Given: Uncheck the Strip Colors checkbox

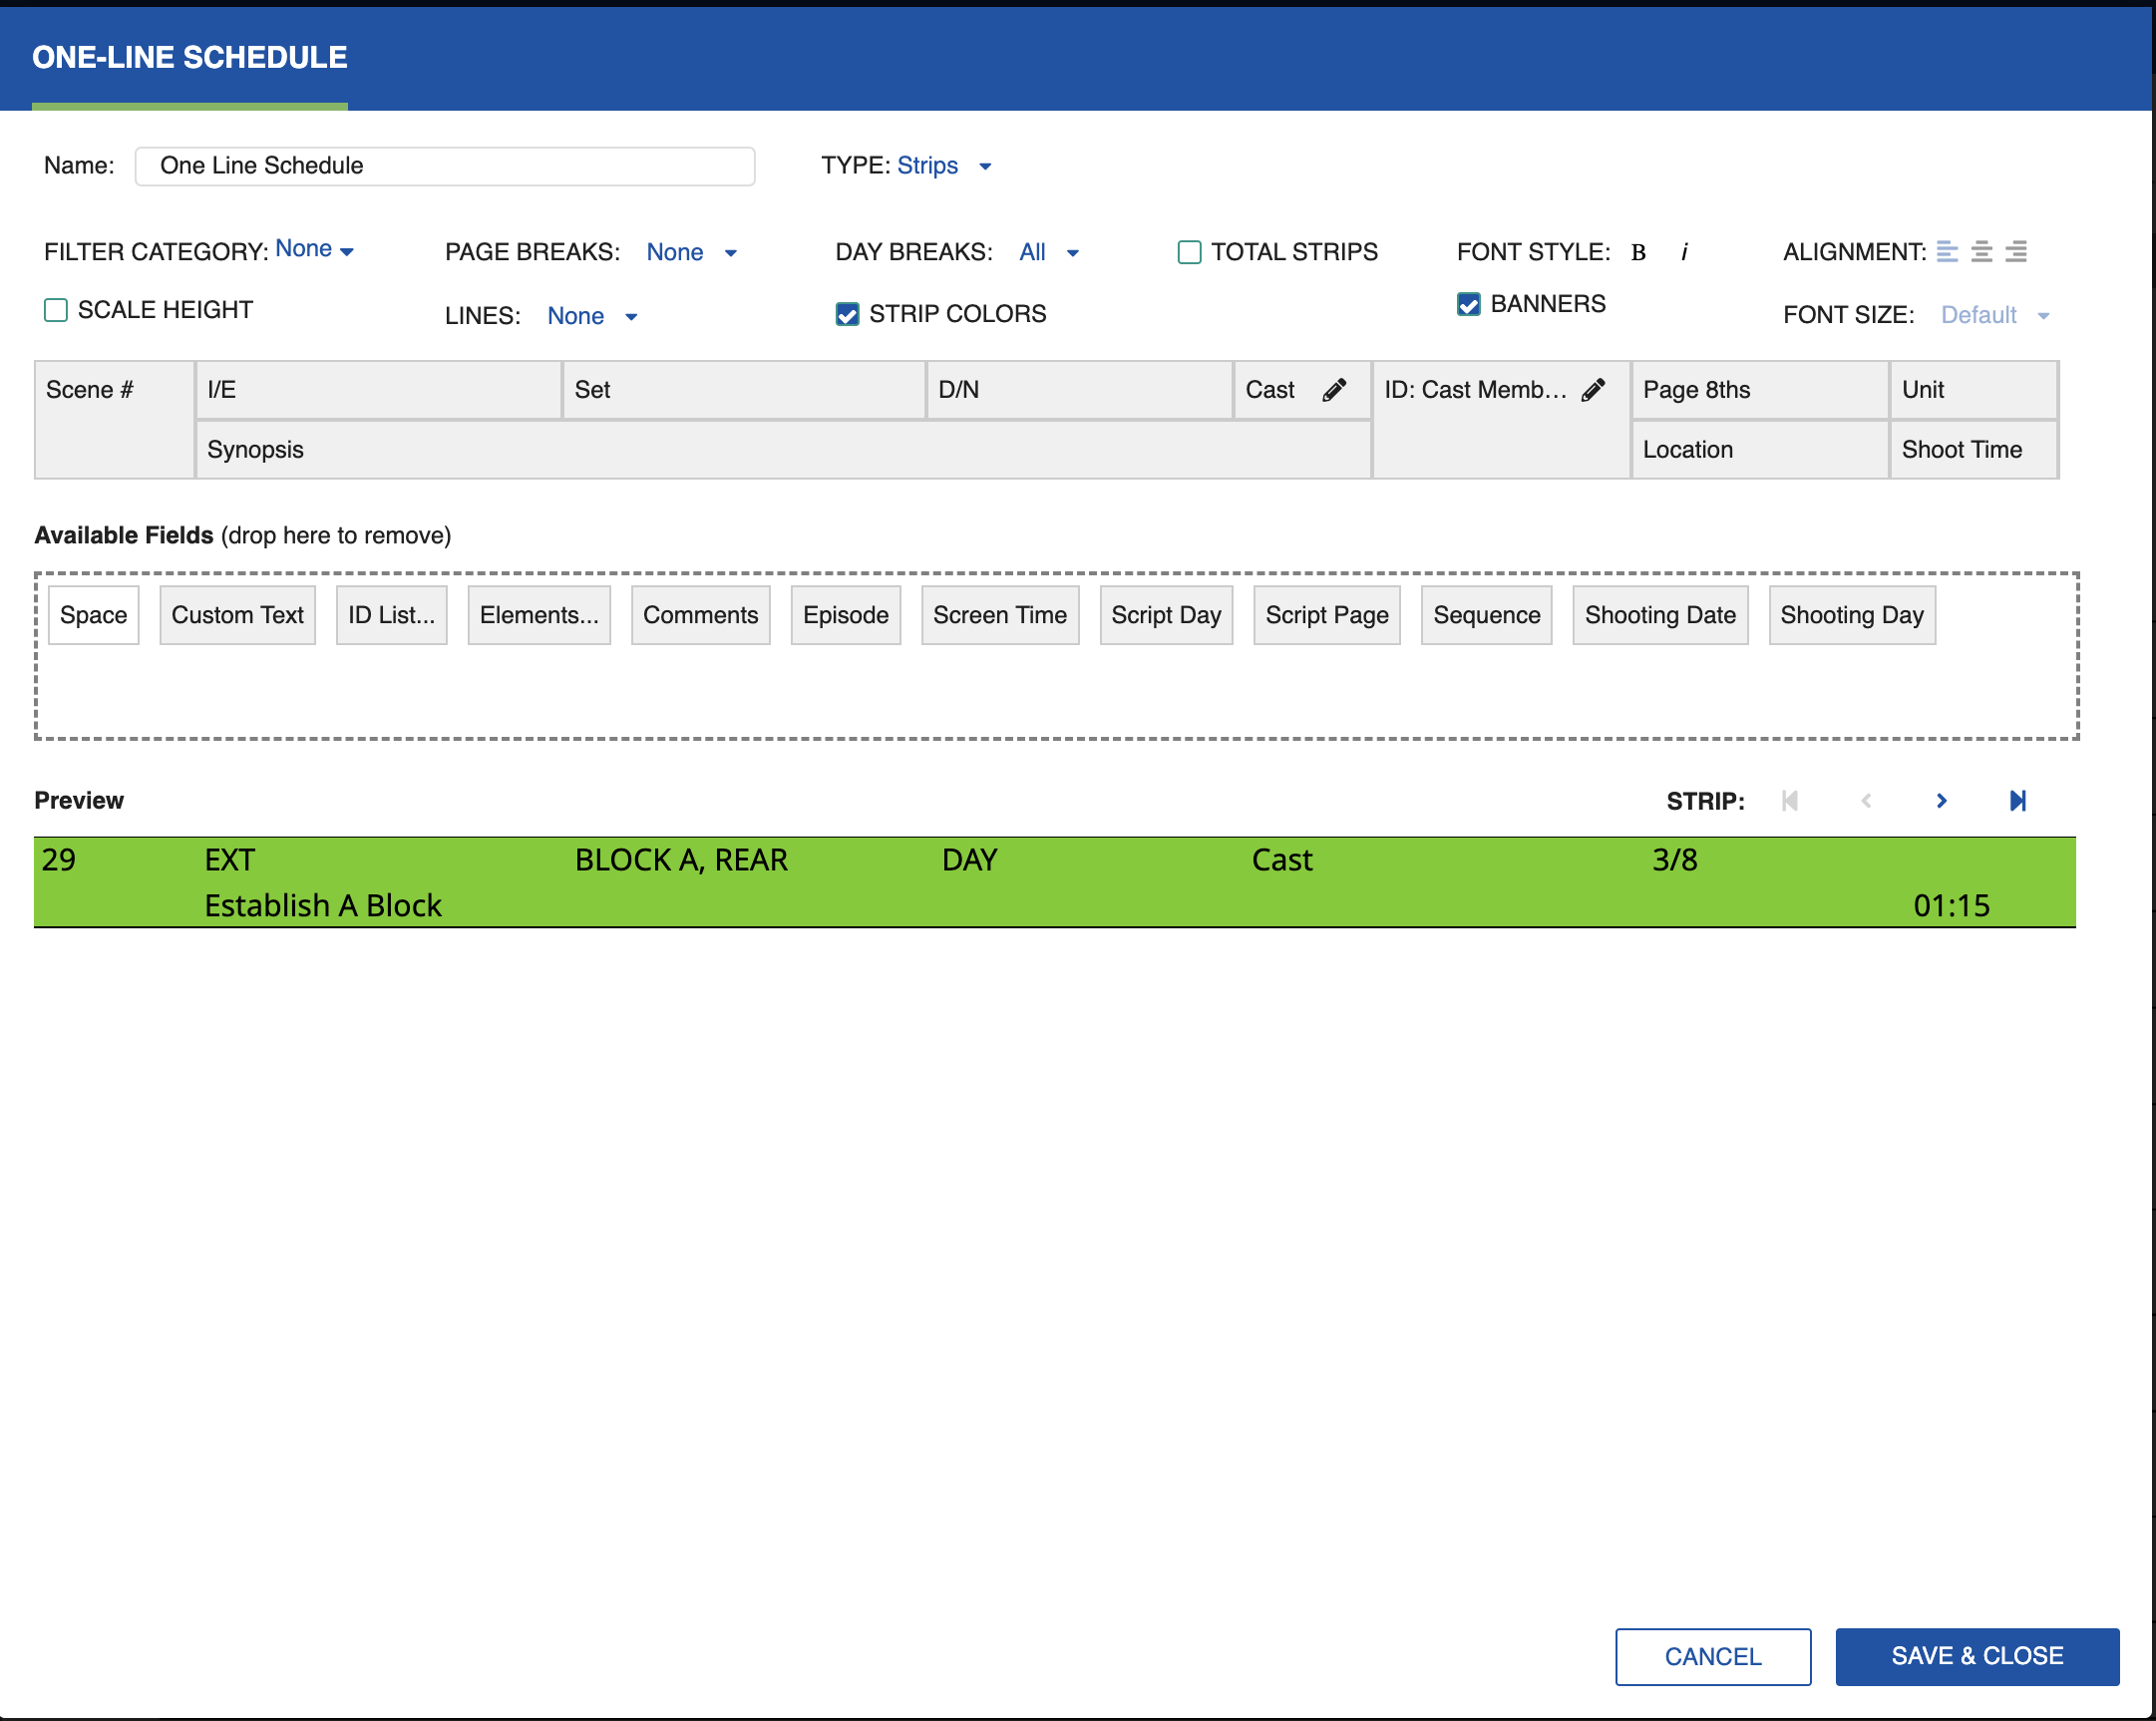Looking at the screenshot, I should point(847,314).
